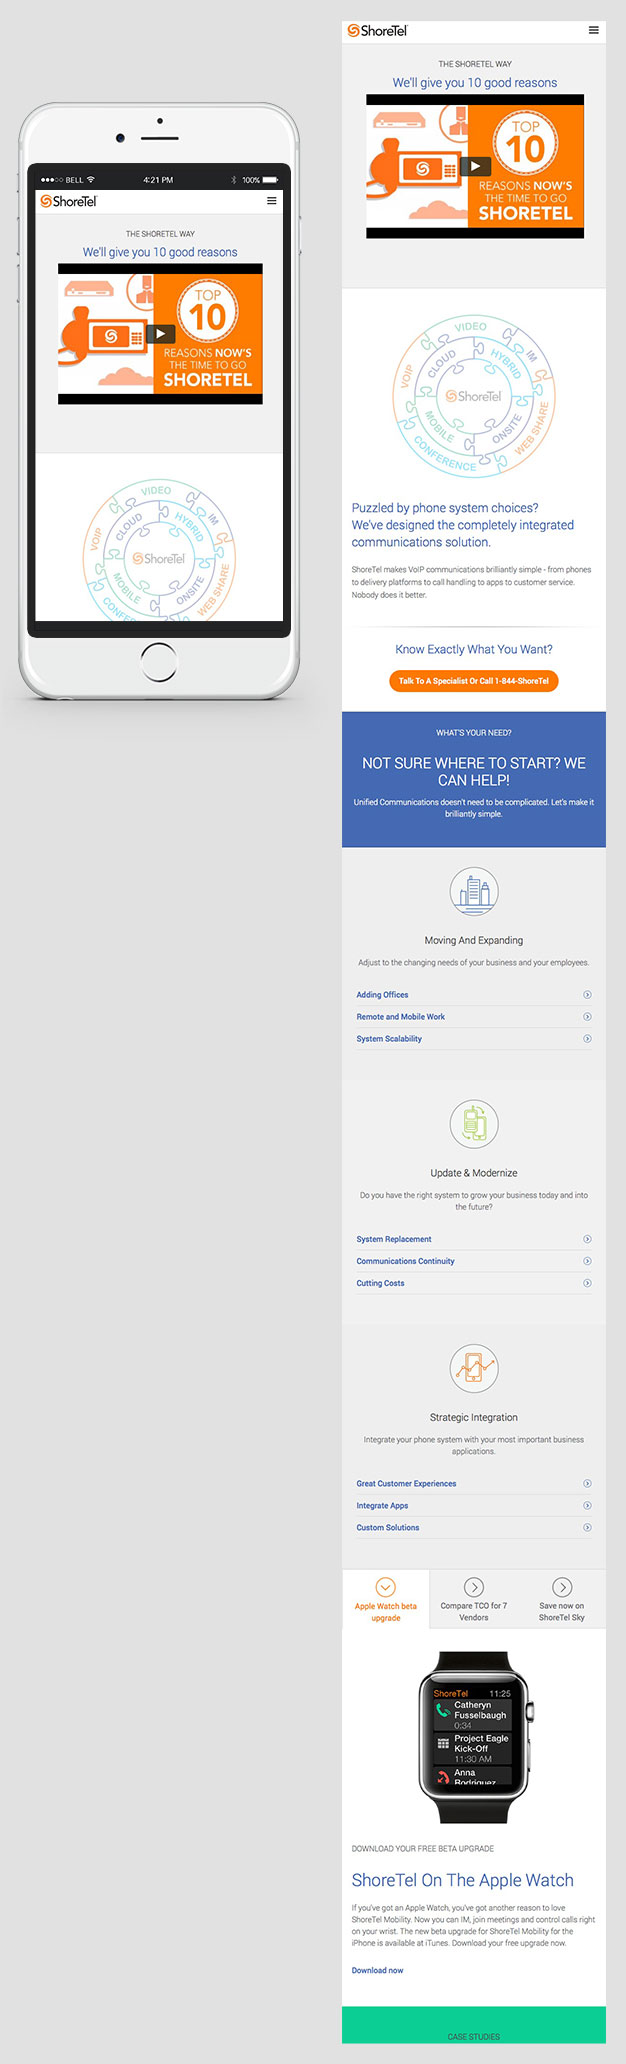Click arrow icon beside Adding Offices
This screenshot has width=626, height=2064.
tap(587, 995)
